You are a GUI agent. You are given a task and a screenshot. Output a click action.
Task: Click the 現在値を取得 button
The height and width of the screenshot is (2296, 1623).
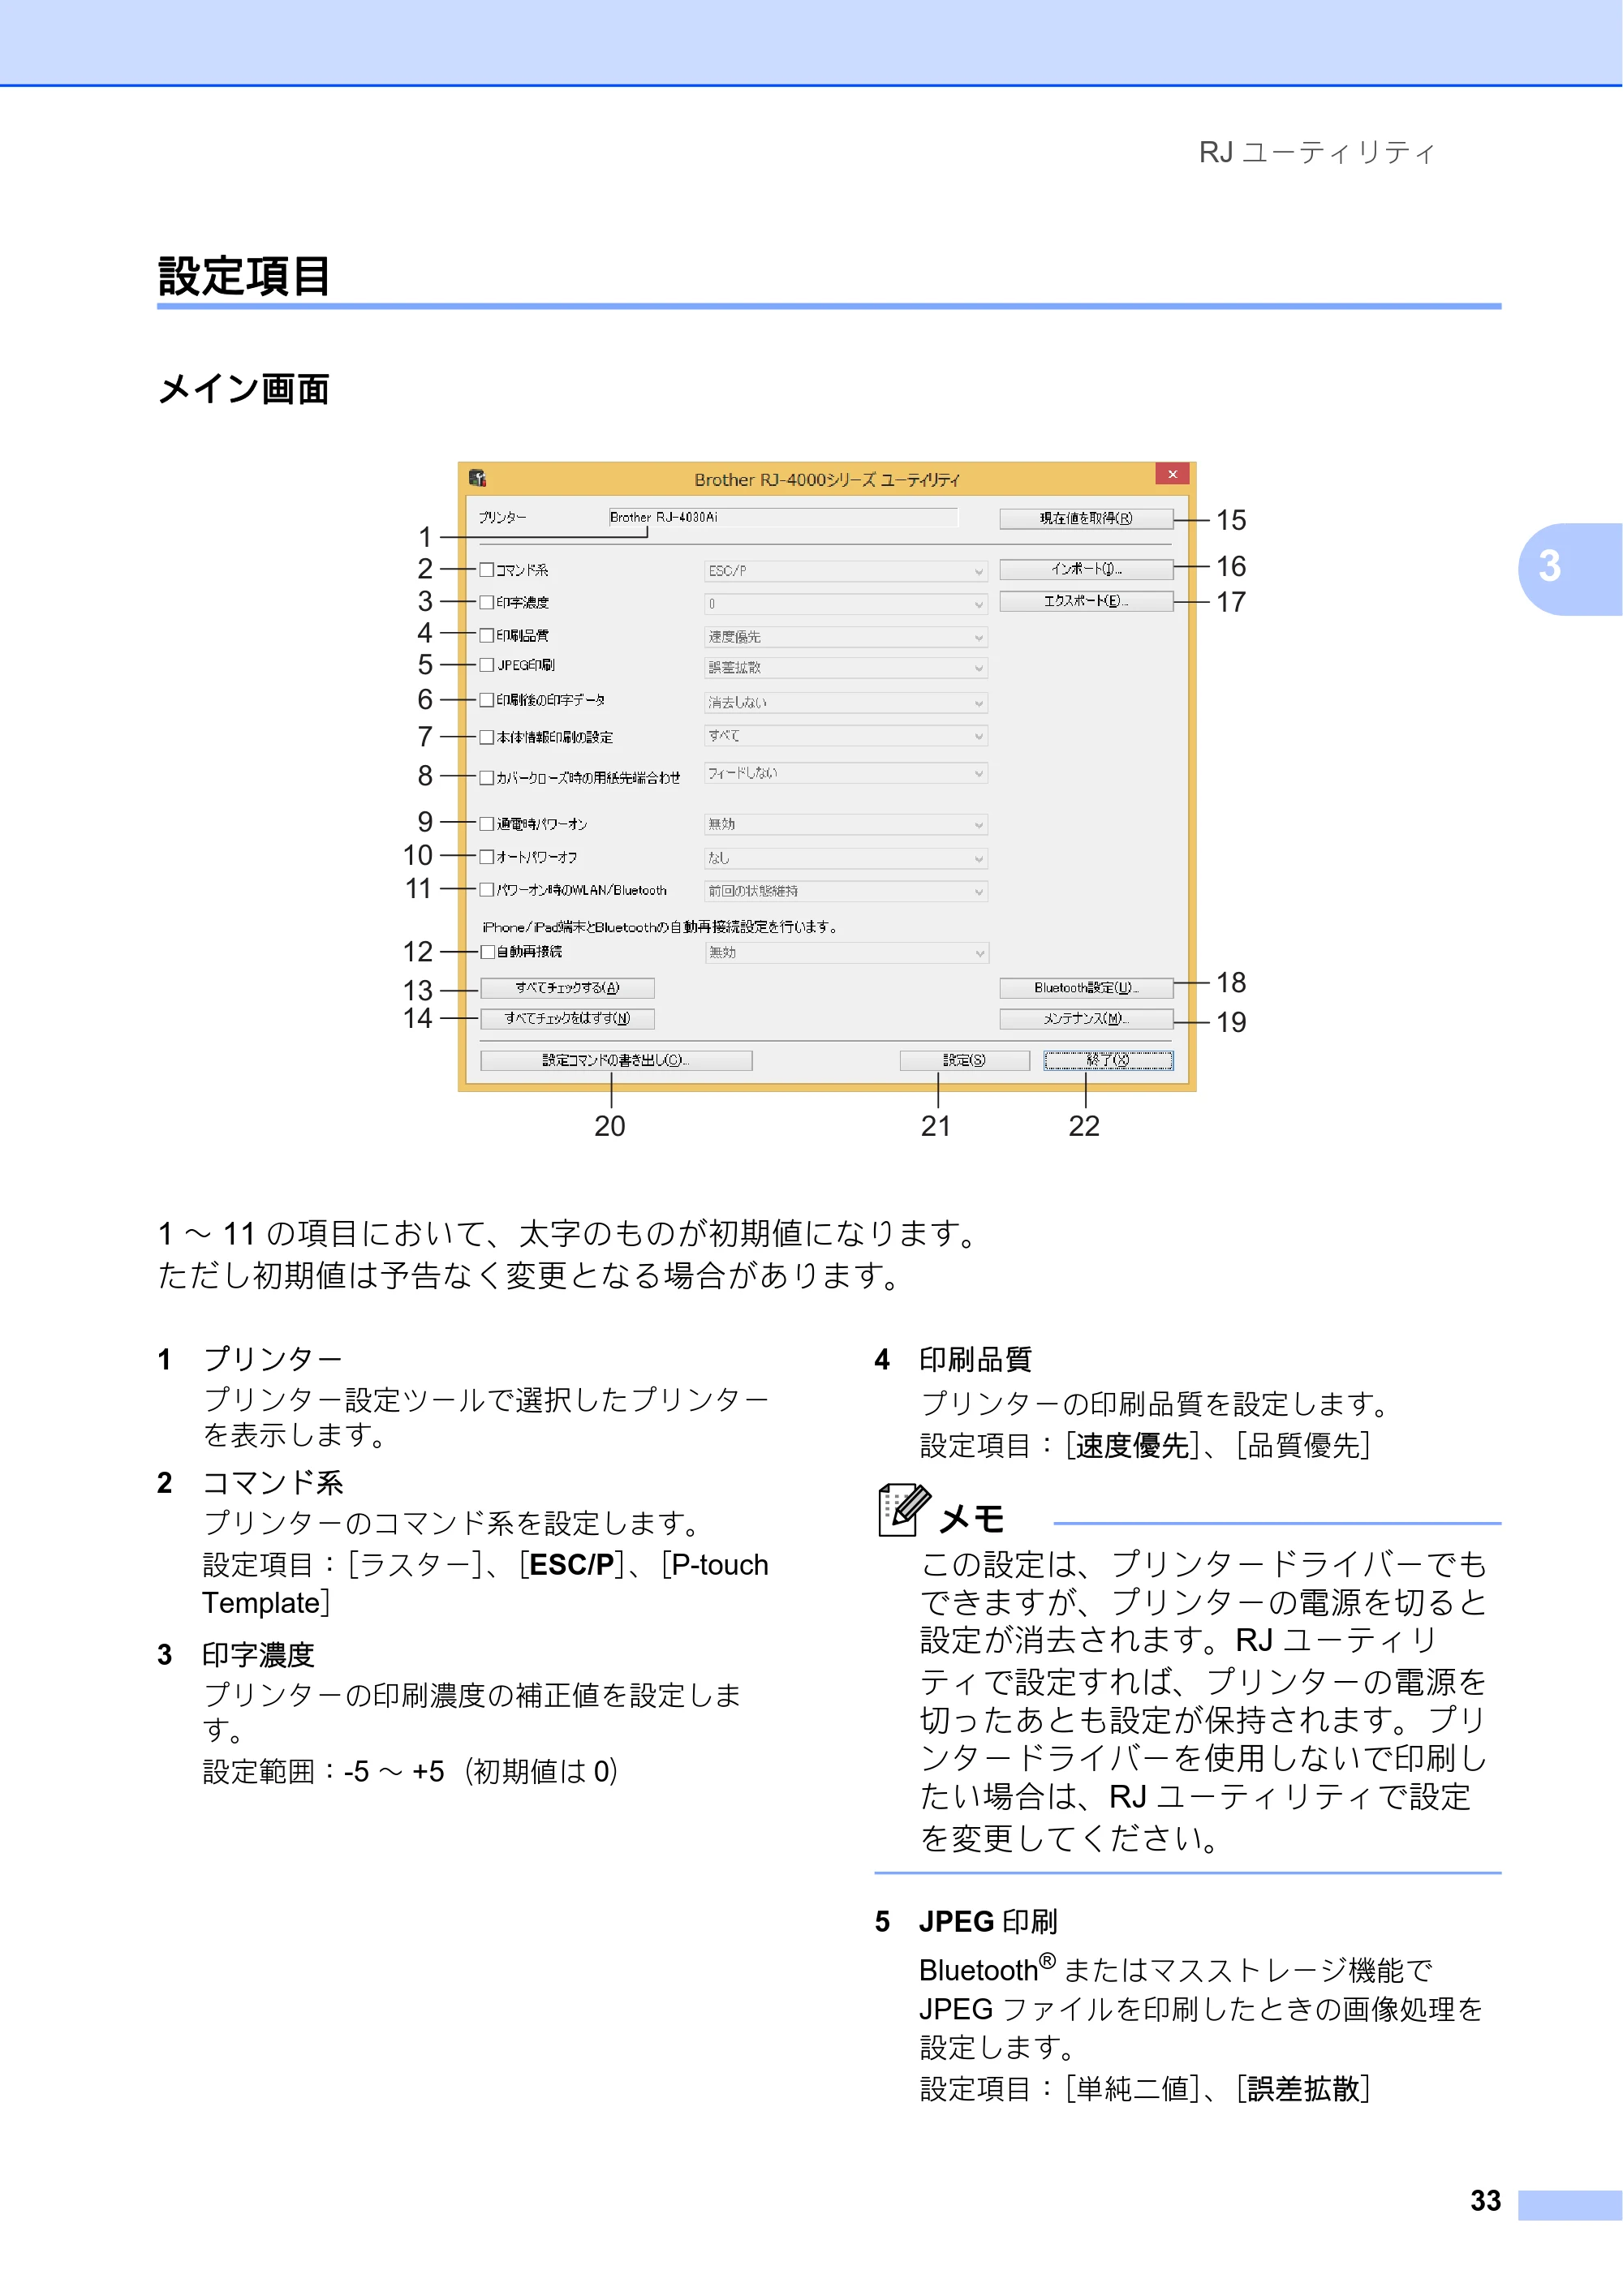point(1086,518)
